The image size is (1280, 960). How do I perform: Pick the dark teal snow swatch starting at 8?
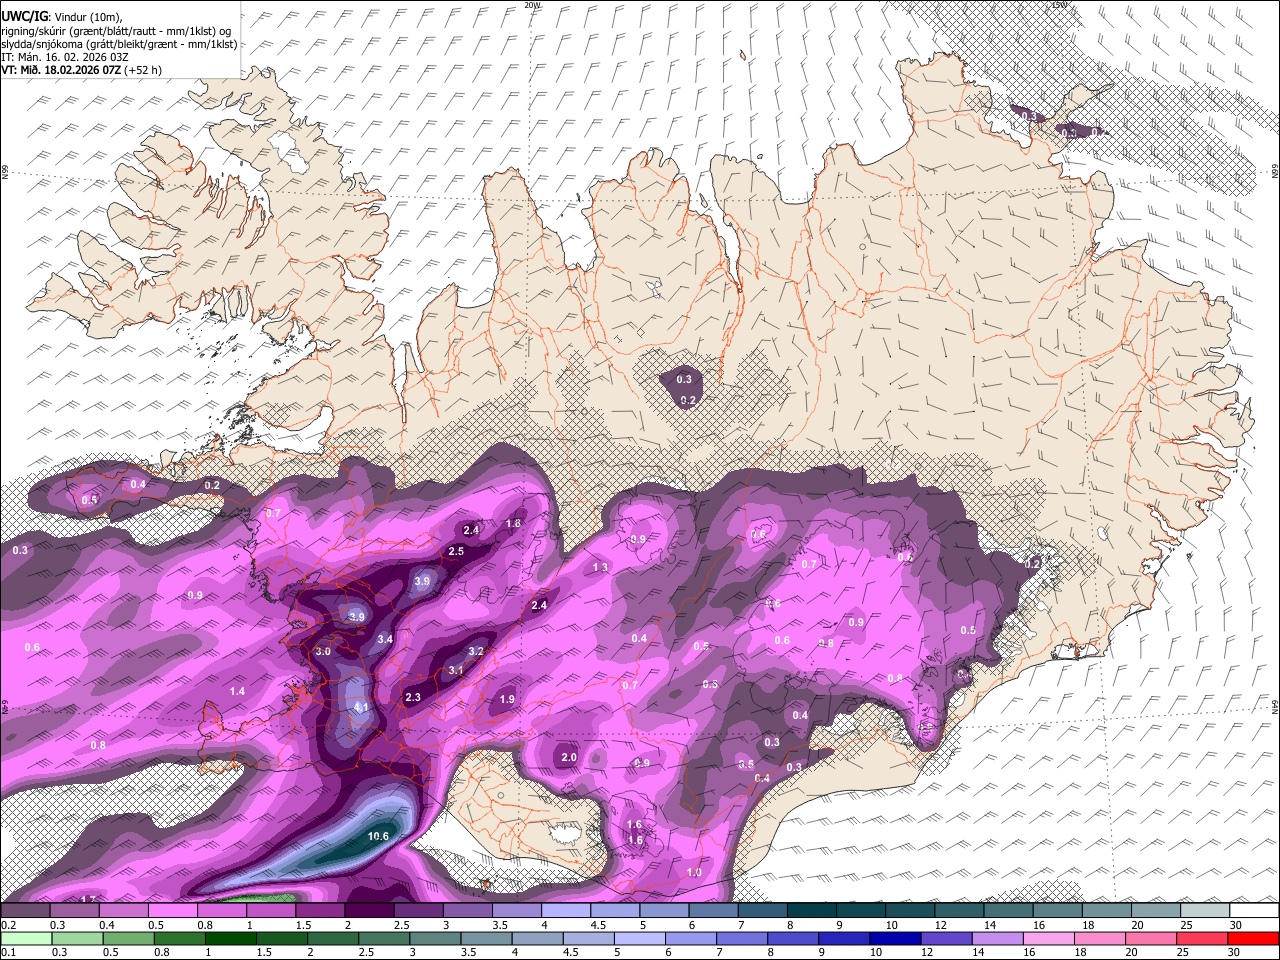tap(812, 911)
